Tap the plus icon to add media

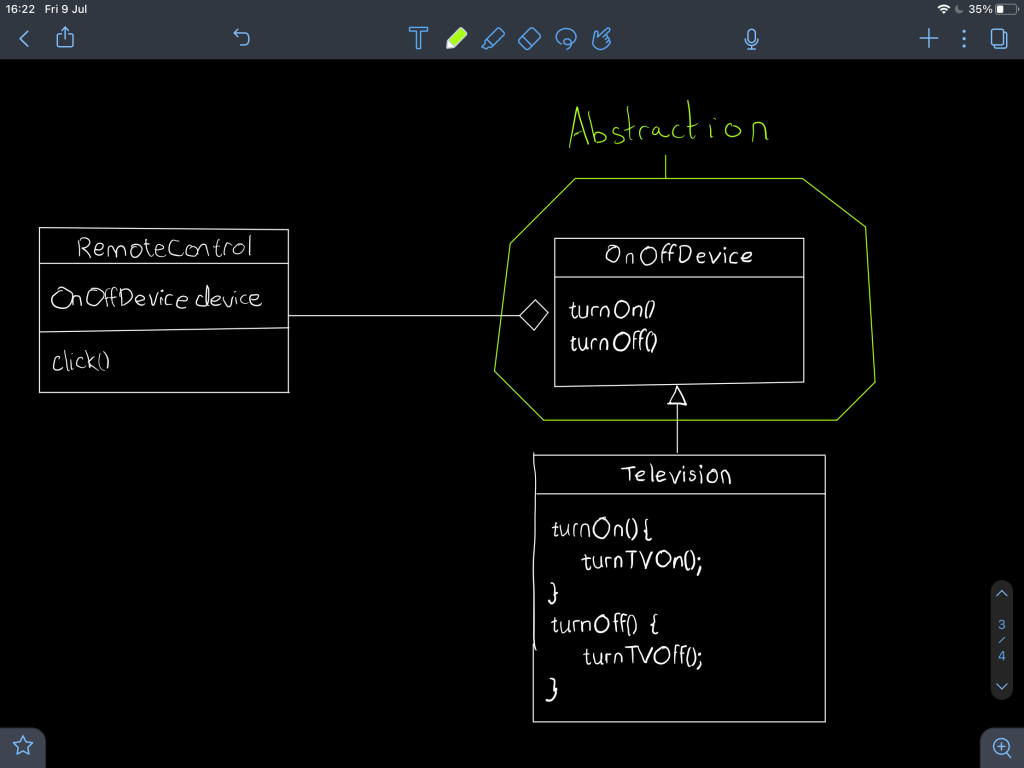point(929,39)
